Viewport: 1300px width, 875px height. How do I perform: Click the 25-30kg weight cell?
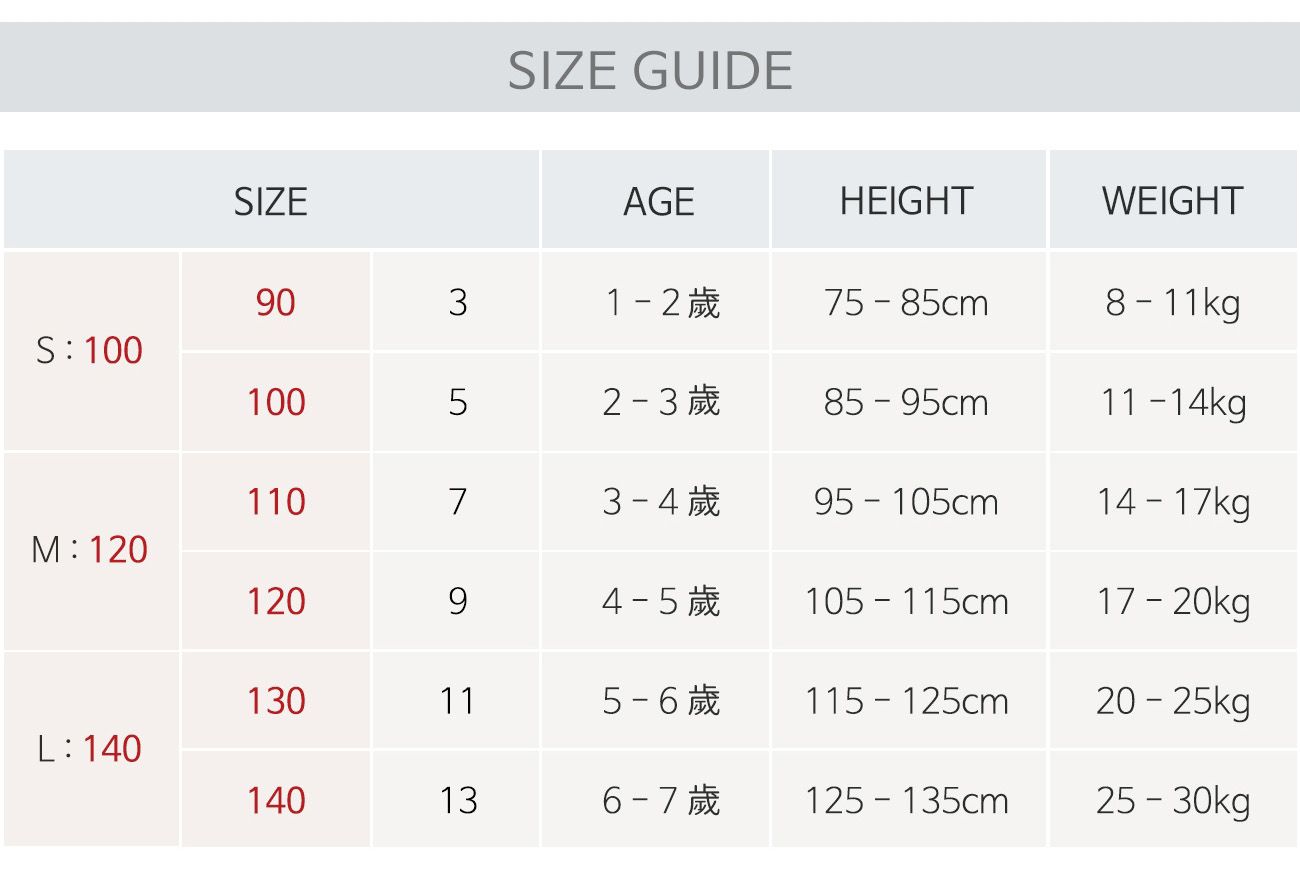1172,800
